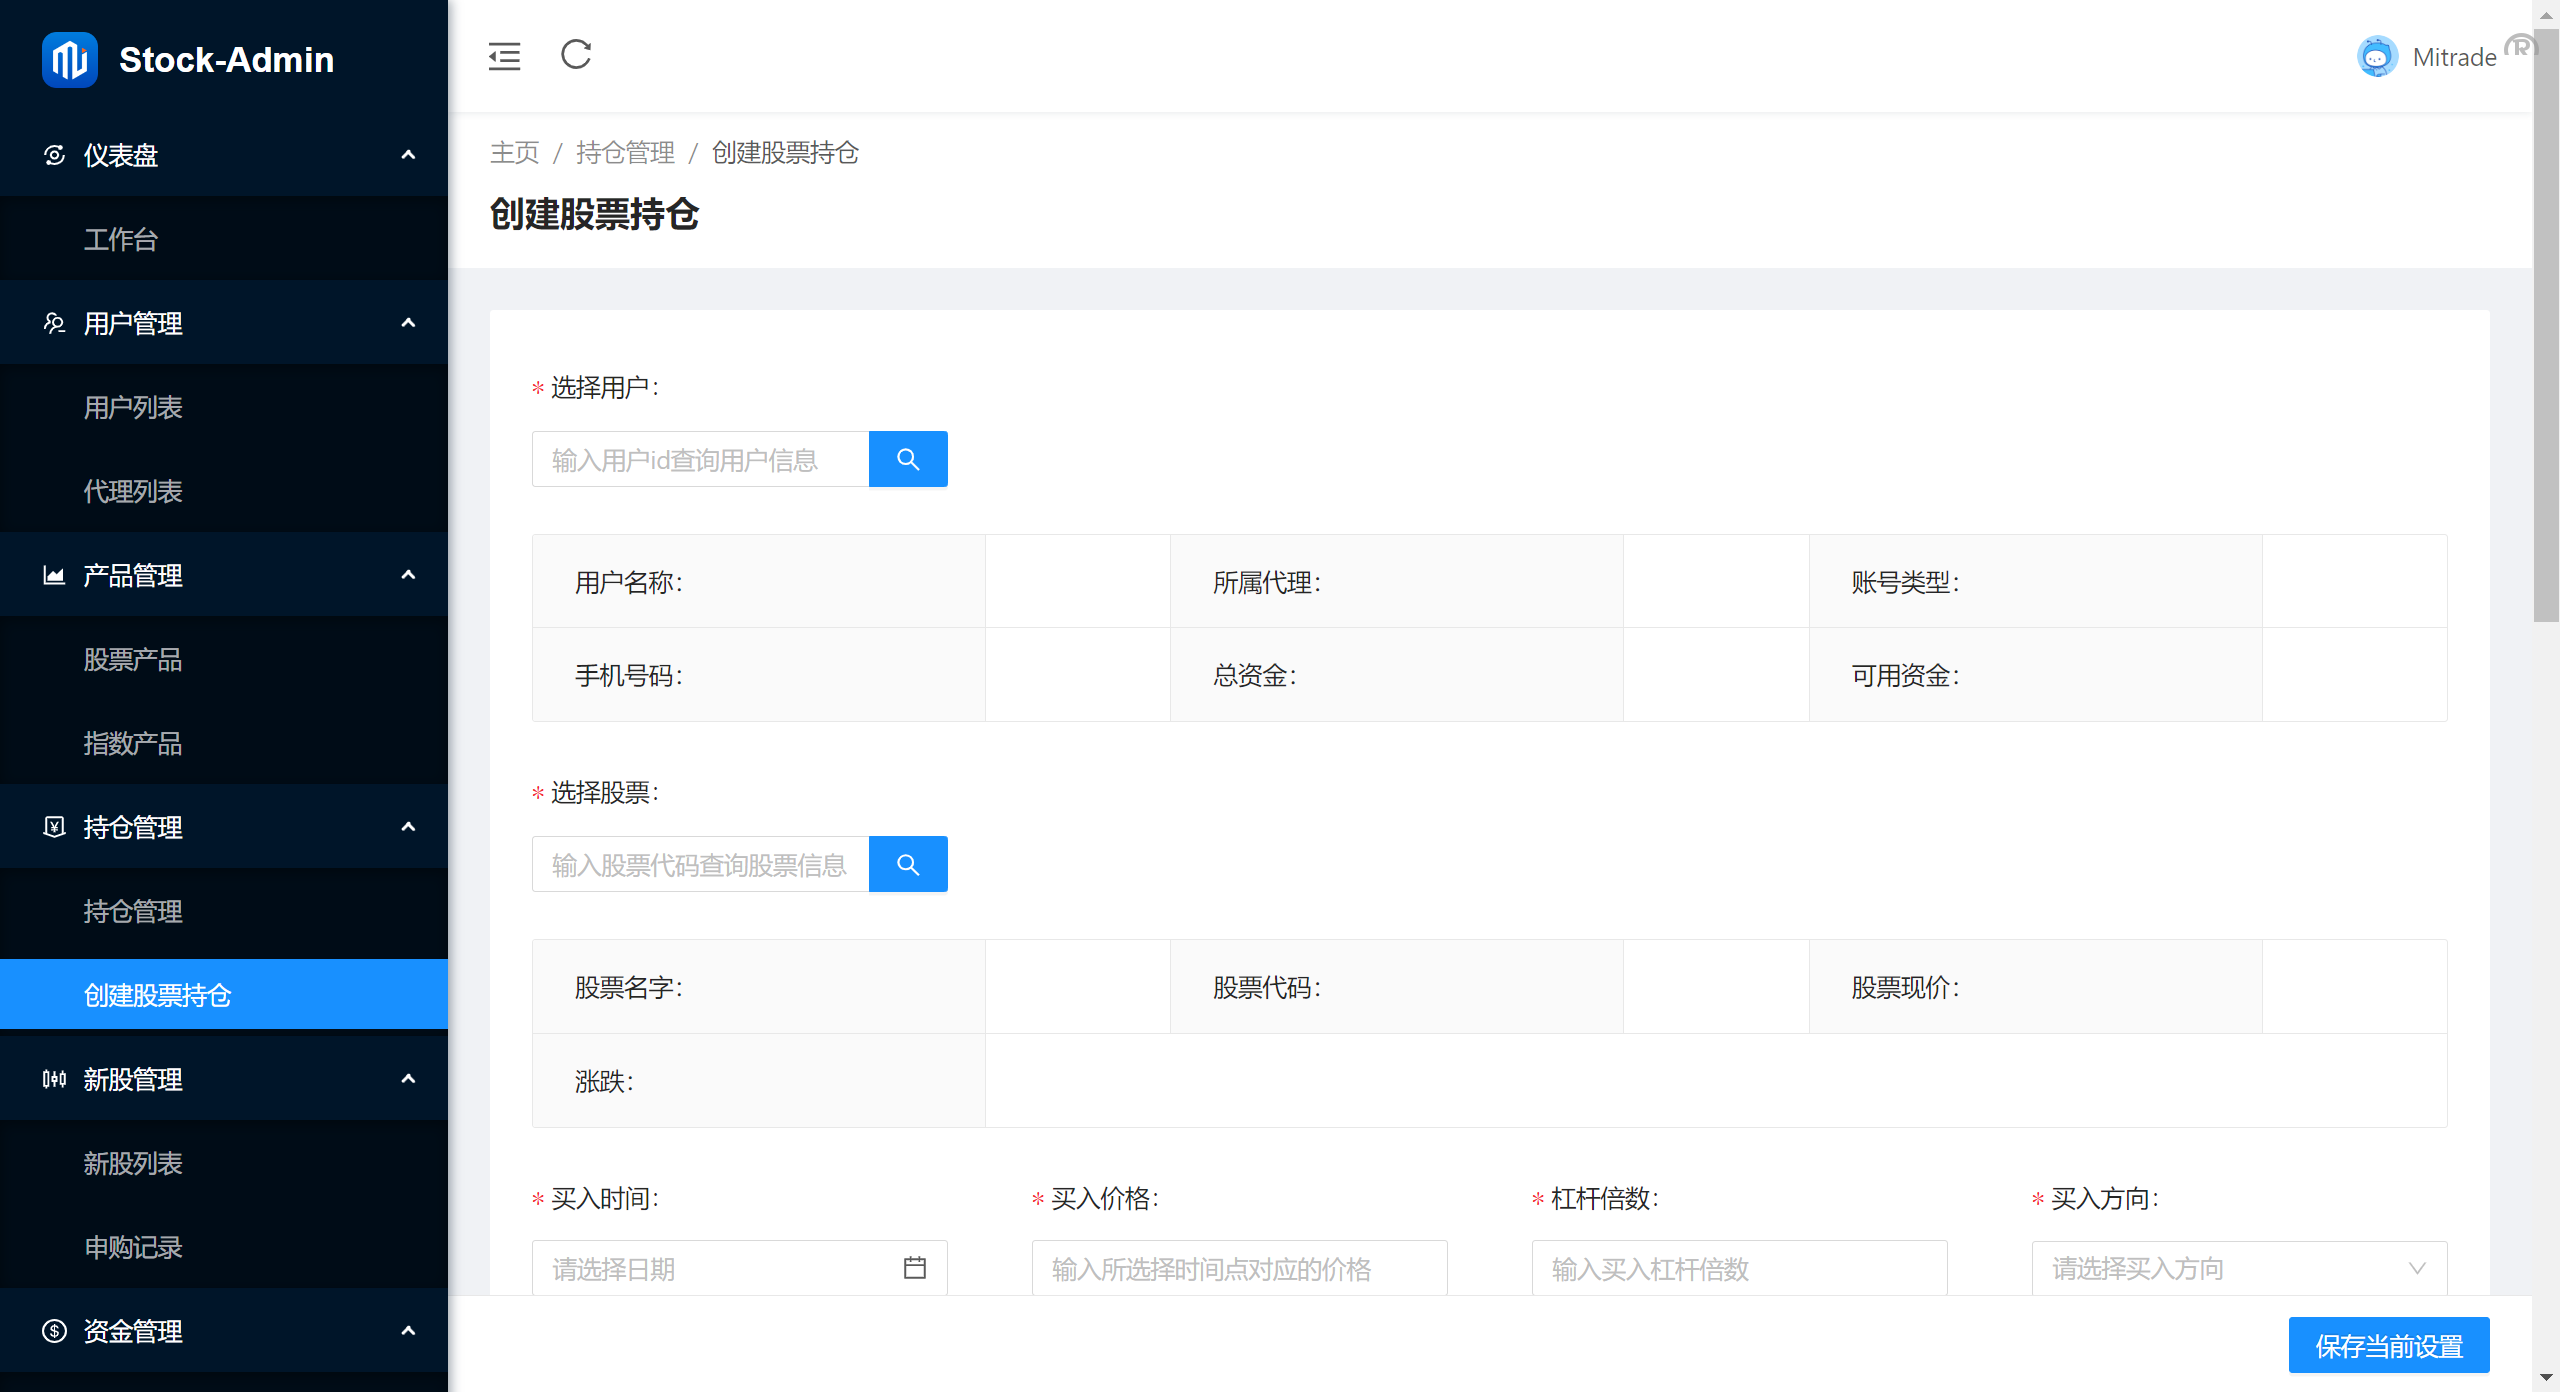Click the Stock-Admin logo icon
This screenshot has height=1392, width=2560.
[x=69, y=60]
